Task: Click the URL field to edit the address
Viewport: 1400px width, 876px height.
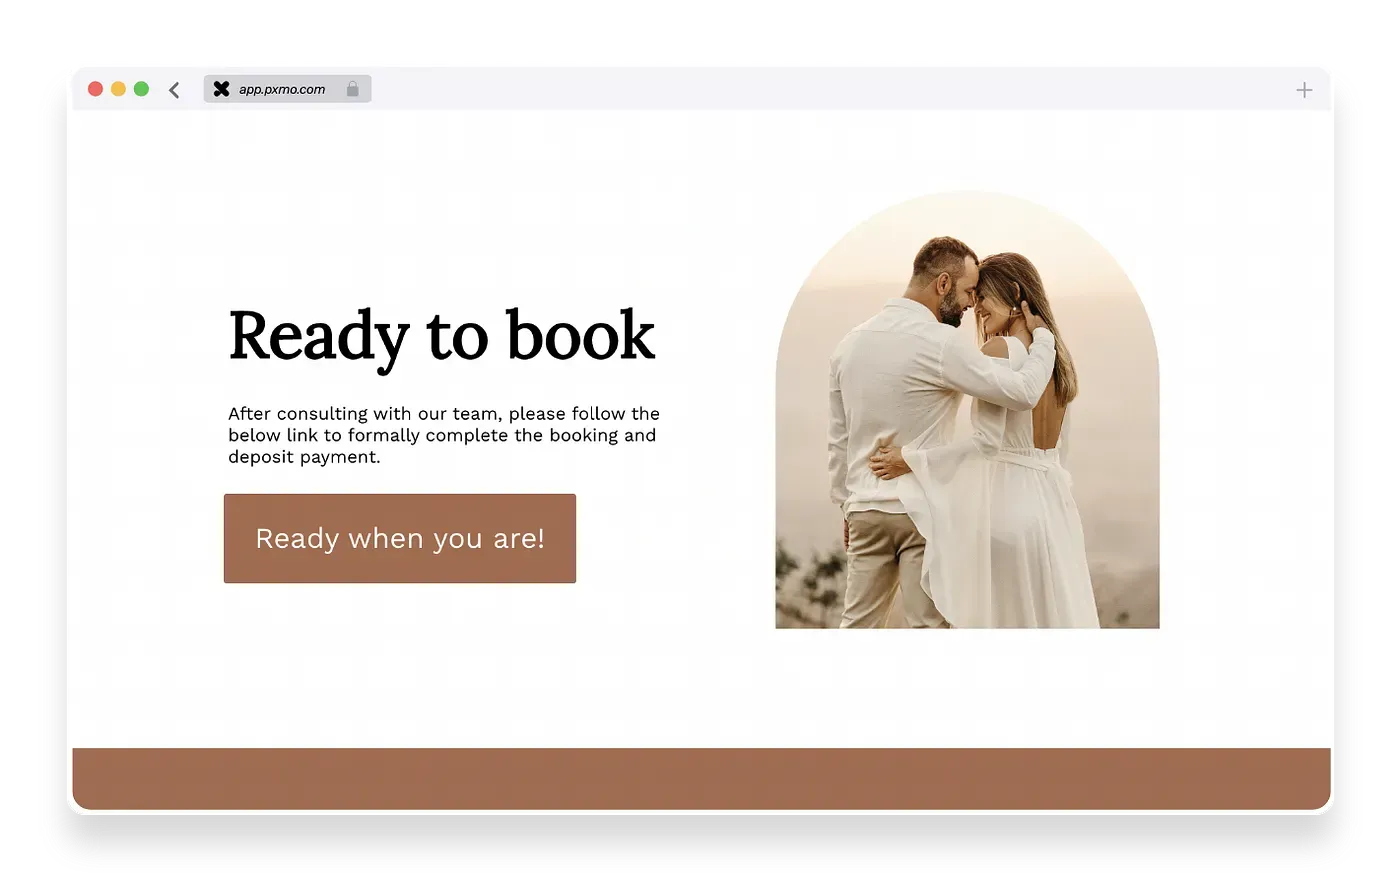Action: pos(282,89)
